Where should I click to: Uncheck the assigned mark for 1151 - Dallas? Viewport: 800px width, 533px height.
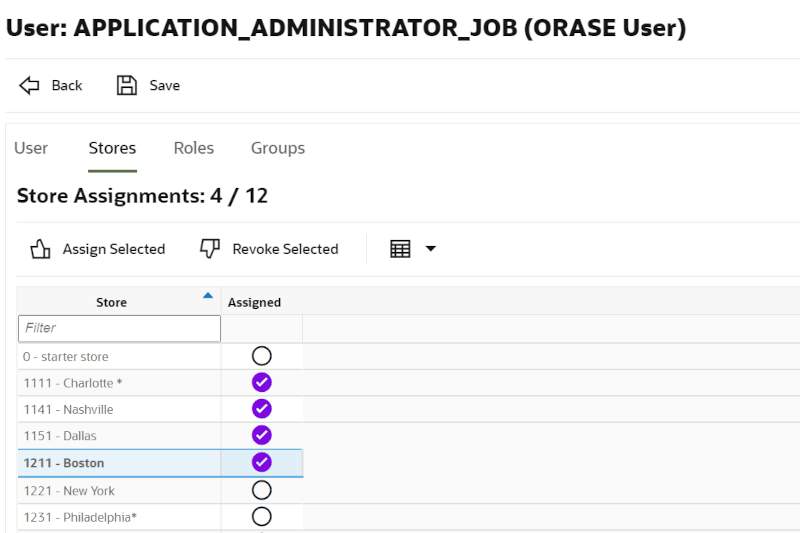point(262,435)
